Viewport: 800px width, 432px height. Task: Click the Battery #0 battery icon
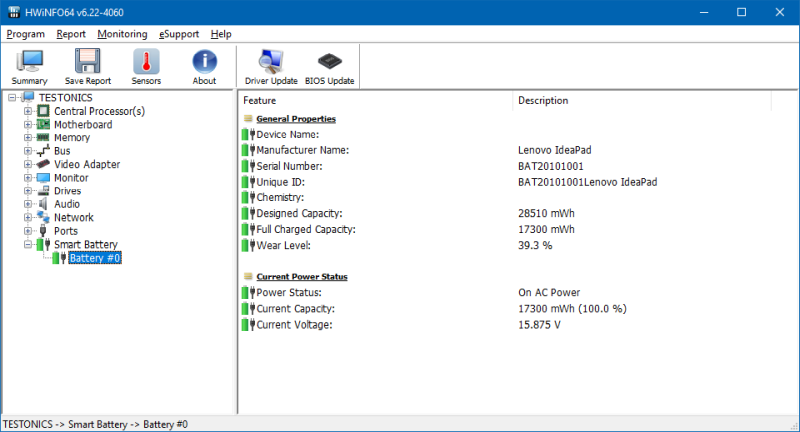pyautogui.click(x=59, y=258)
